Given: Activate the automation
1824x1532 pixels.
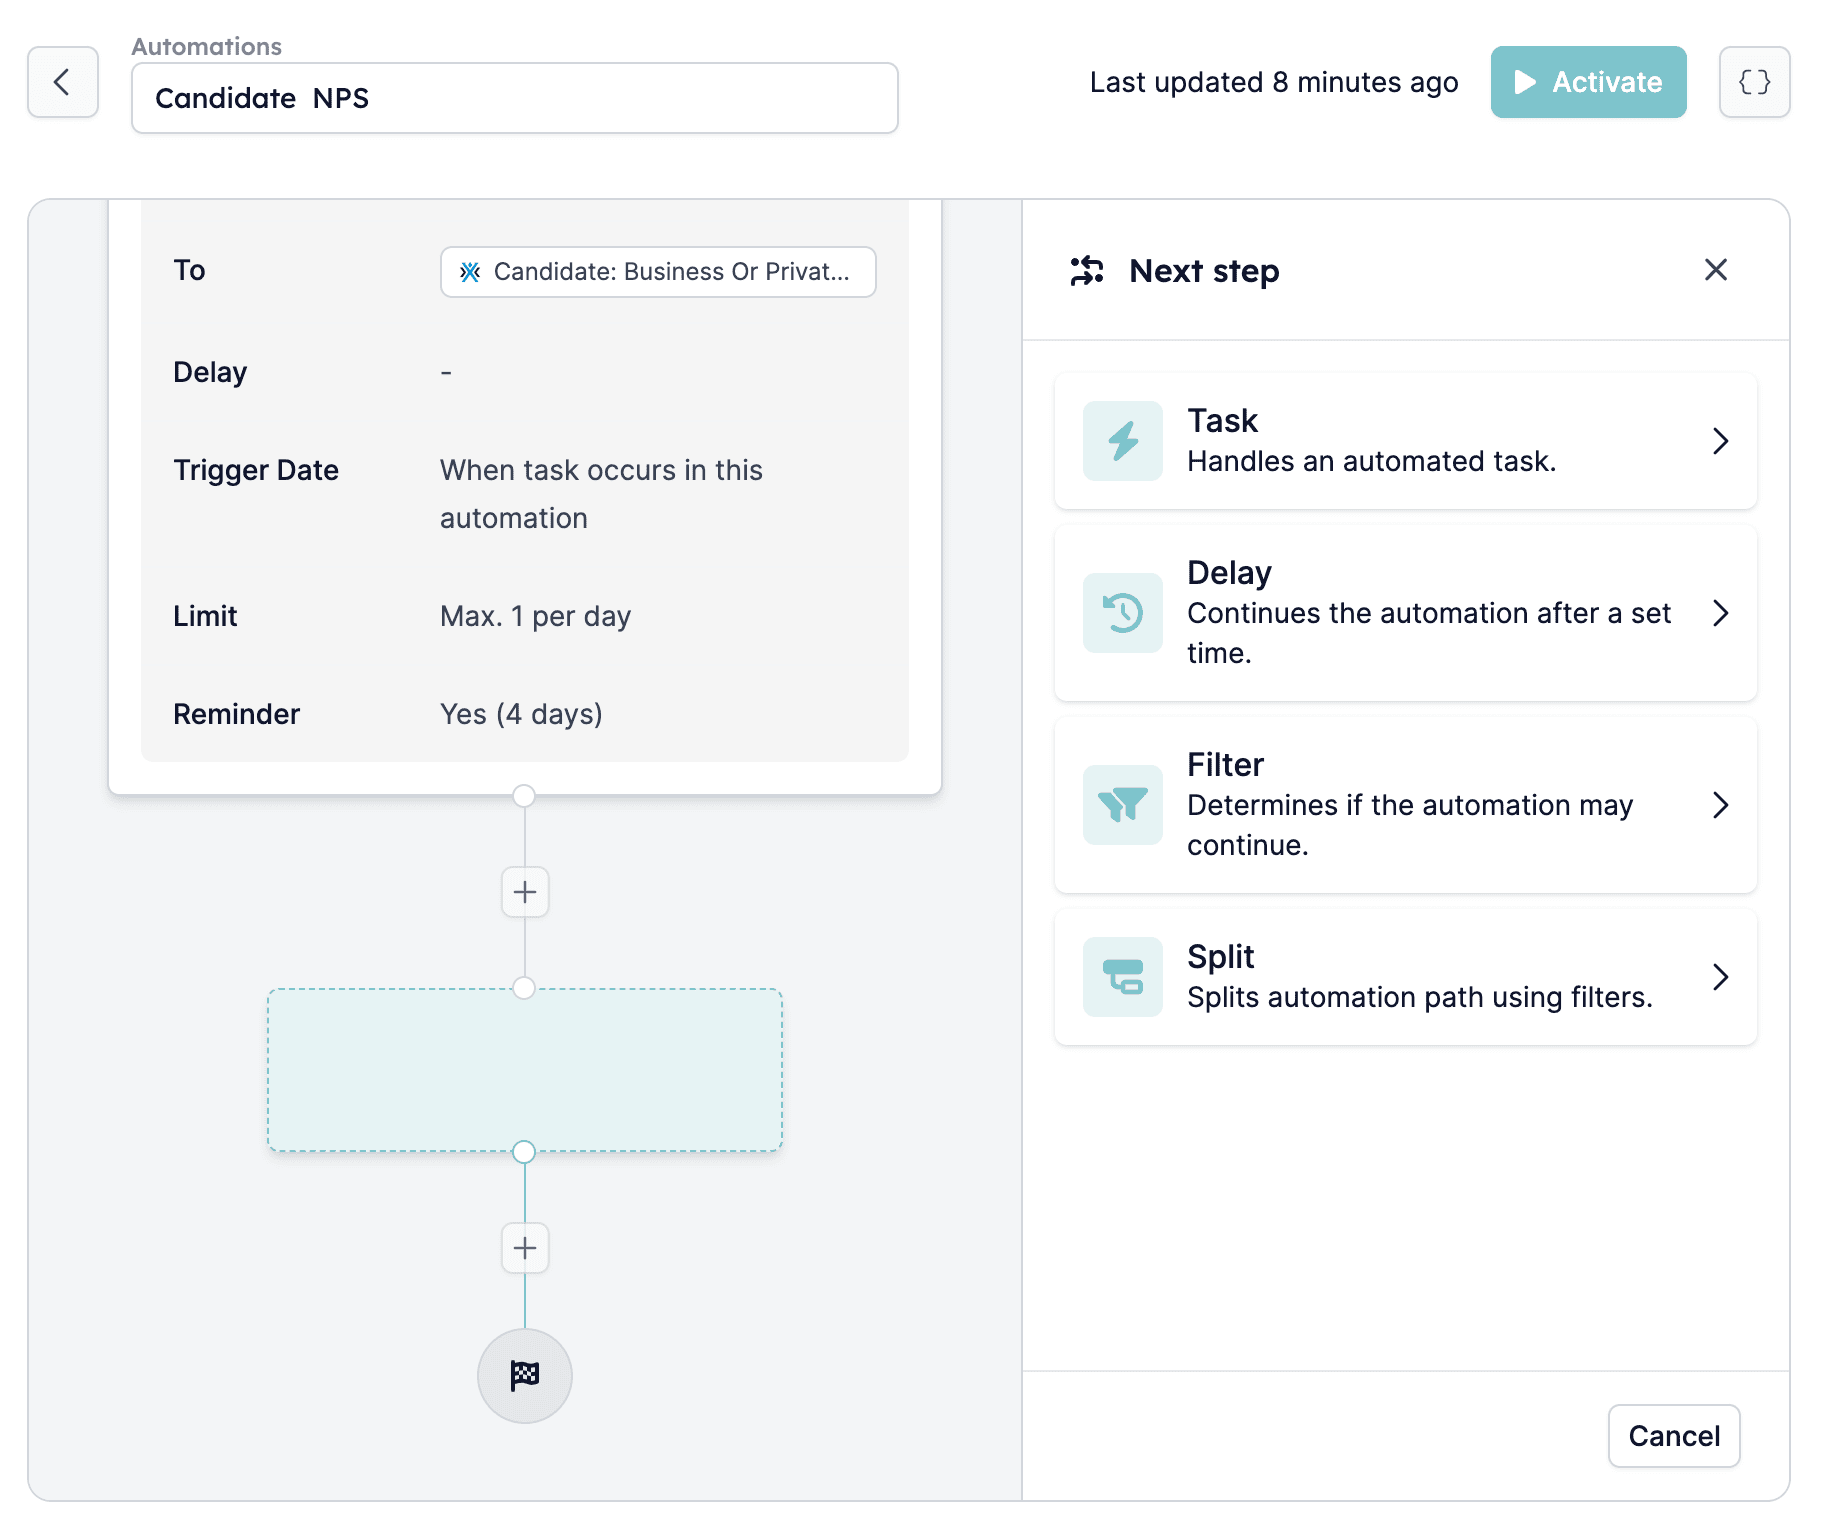Looking at the screenshot, I should [x=1588, y=82].
